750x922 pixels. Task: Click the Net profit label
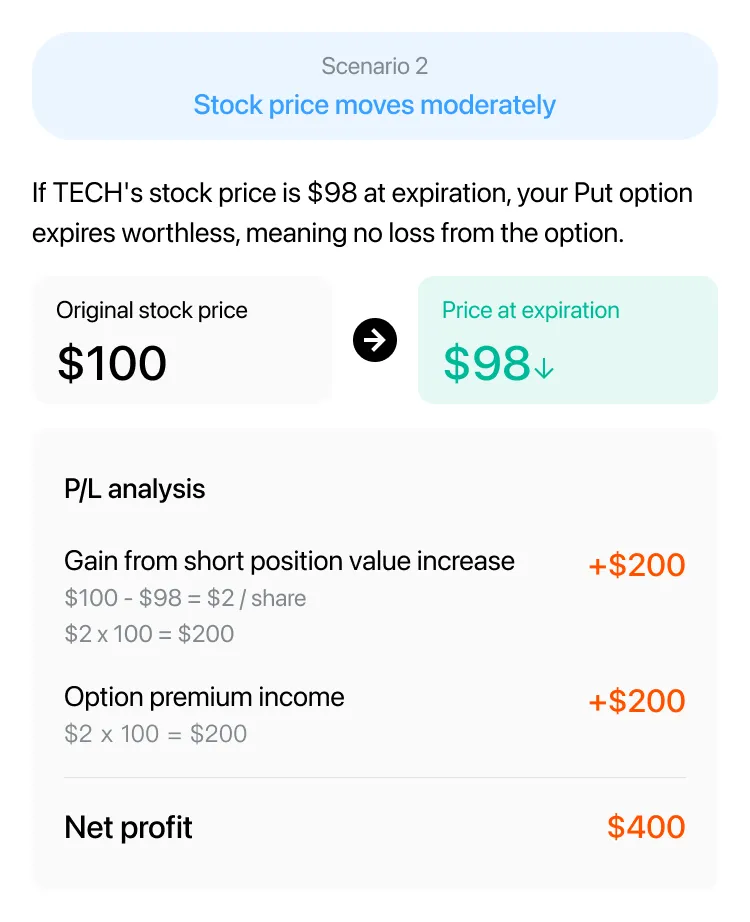128,827
